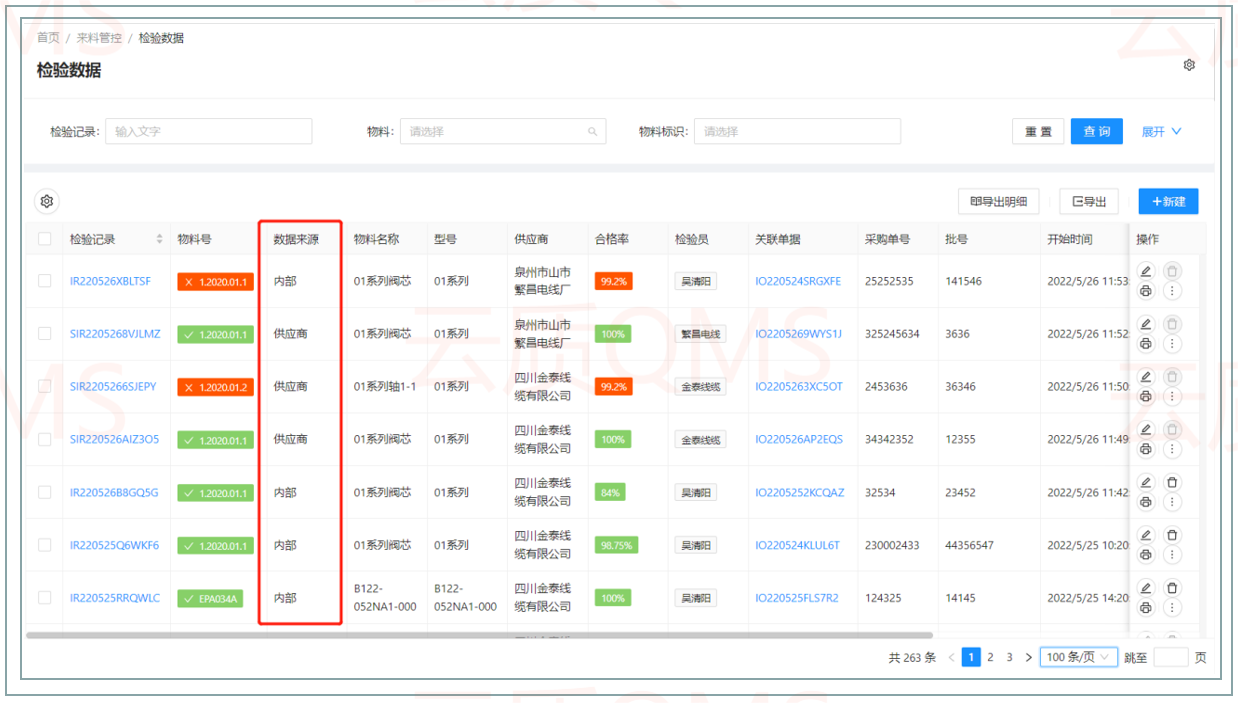Viewport: 1238px width, 703px height.
Task: Open page settings gear at top right
Action: point(1189,65)
